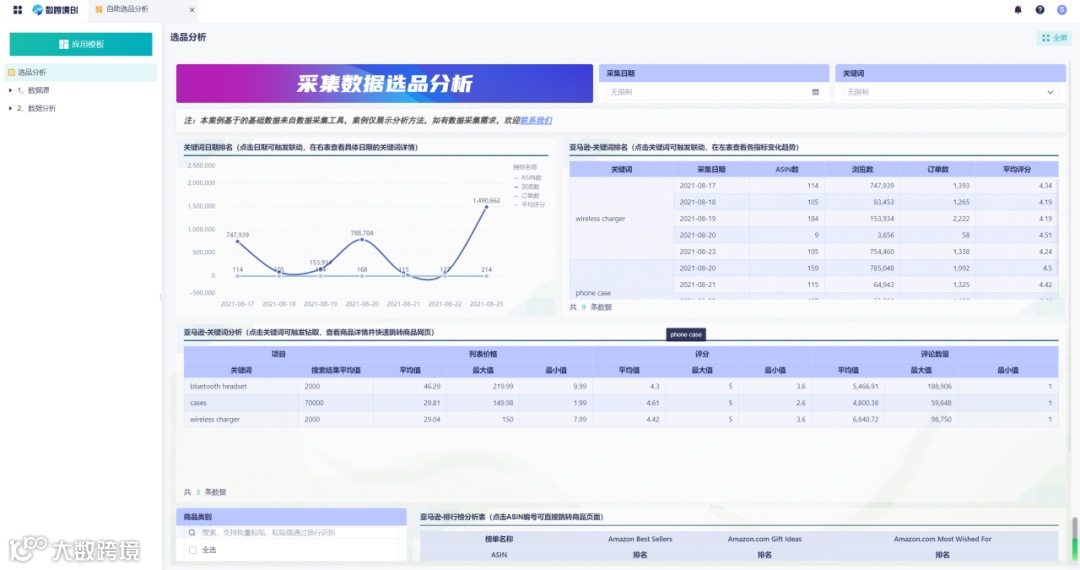Click the 747,939 data point on chart
The image size is (1080, 570).
click(238, 241)
